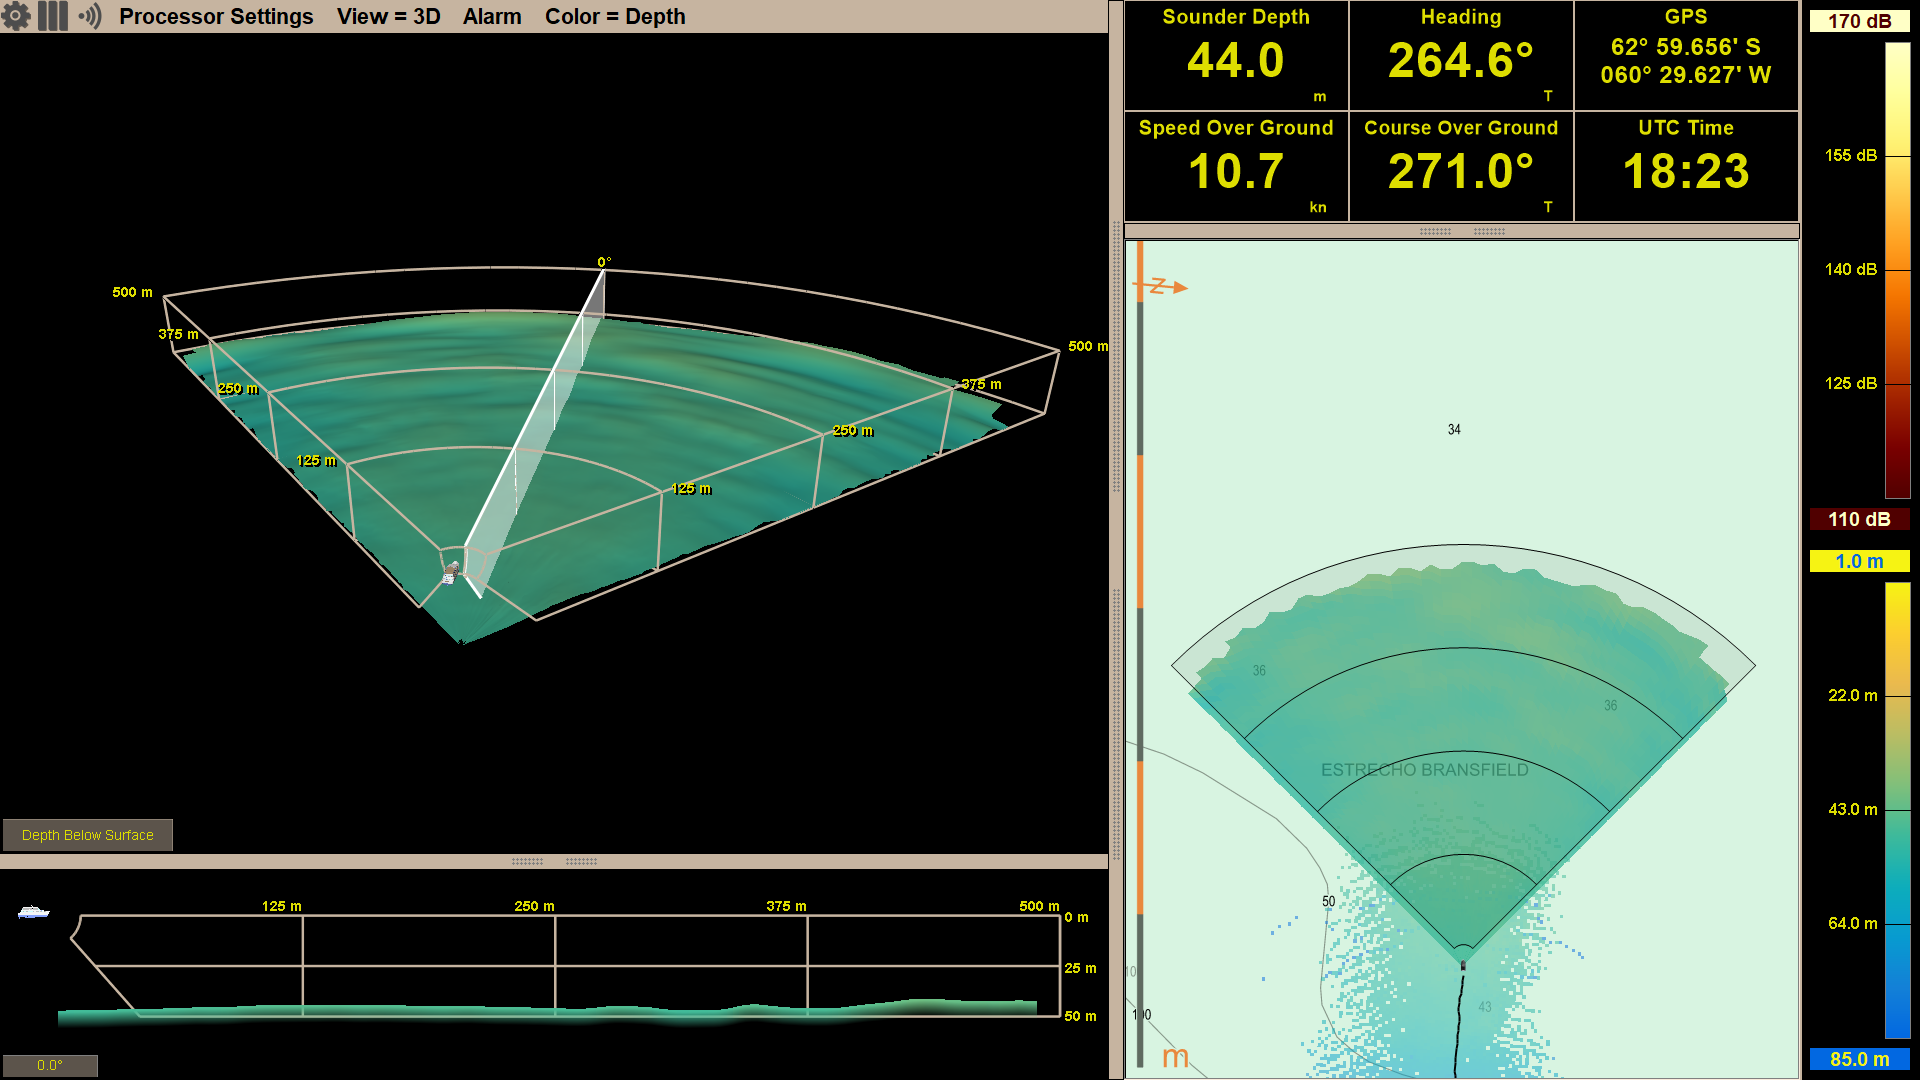This screenshot has height=1080, width=1920.
Task: Click the orange 'm' units icon on chart
Action: point(1175,1057)
